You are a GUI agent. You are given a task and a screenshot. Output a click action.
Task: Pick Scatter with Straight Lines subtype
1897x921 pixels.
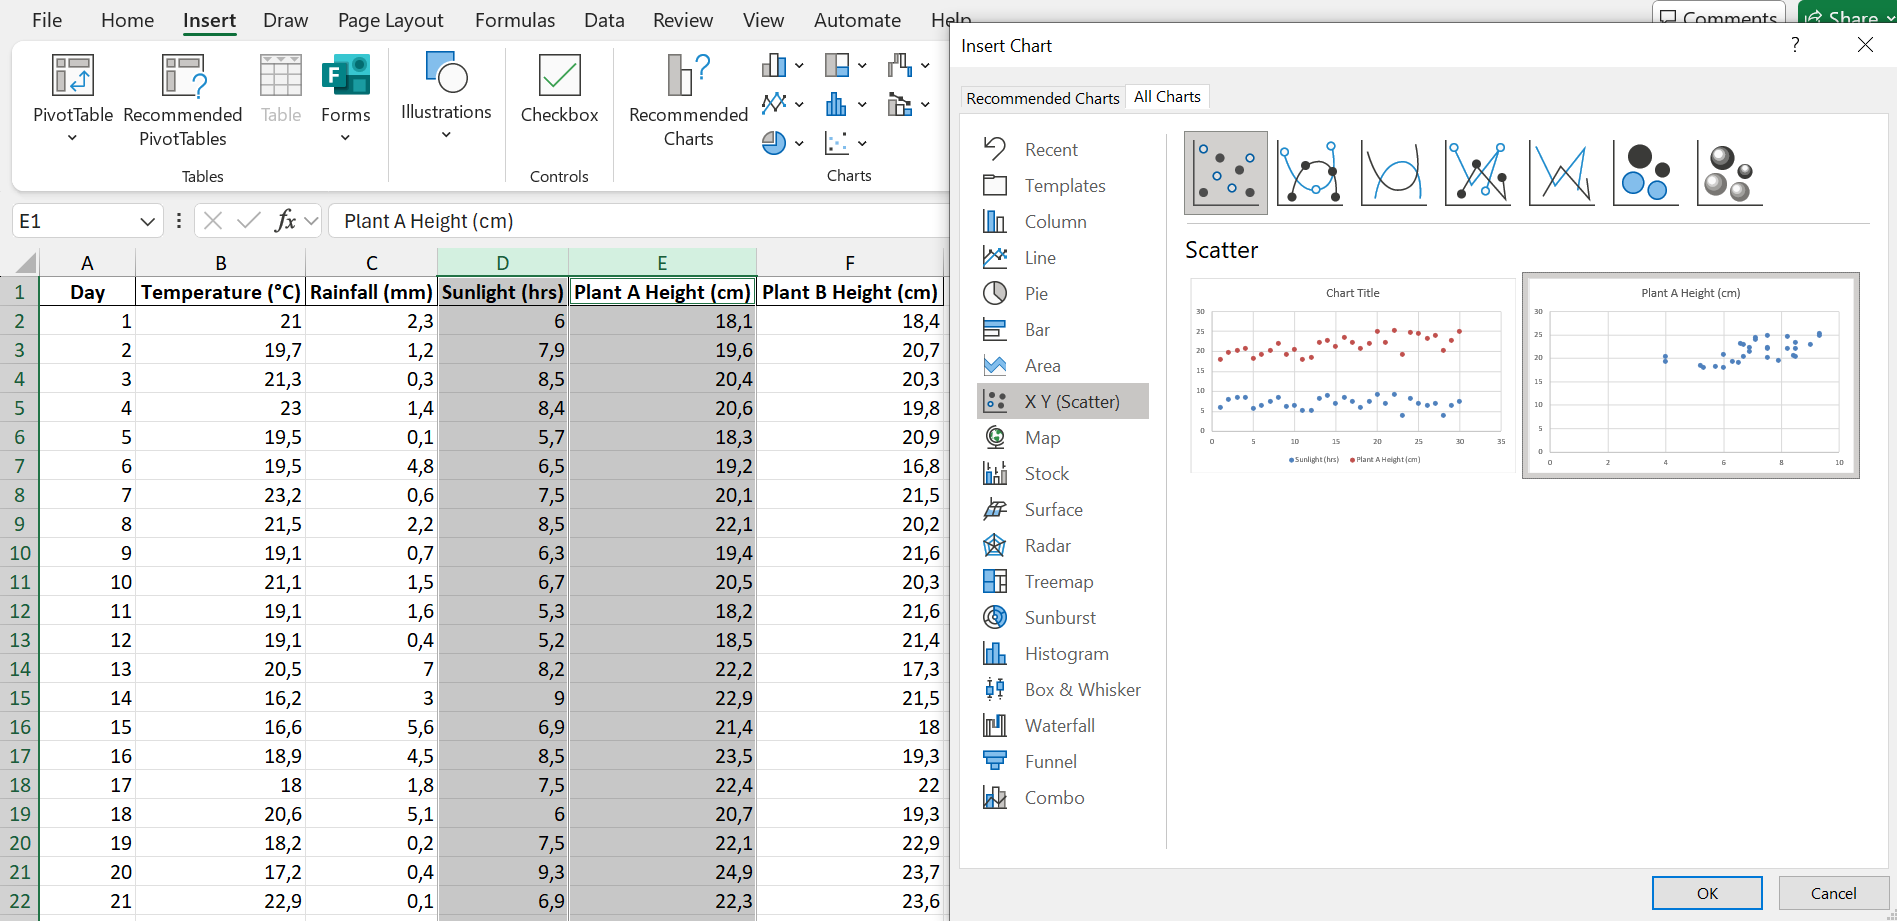coord(1561,173)
